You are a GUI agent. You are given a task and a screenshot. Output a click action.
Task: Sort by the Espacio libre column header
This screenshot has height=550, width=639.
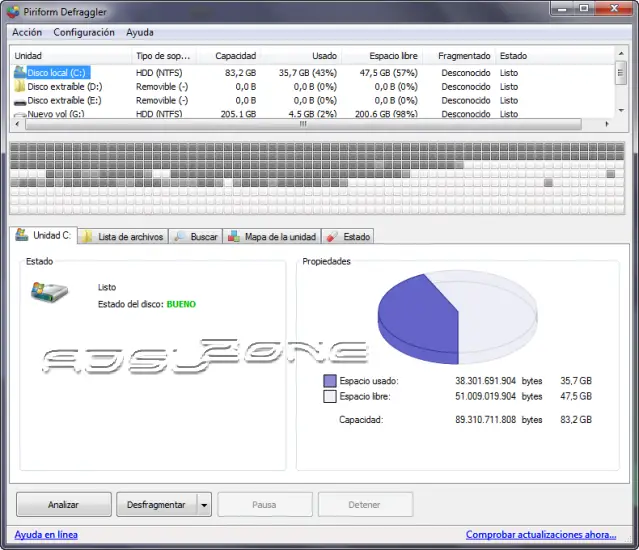[x=383, y=56]
